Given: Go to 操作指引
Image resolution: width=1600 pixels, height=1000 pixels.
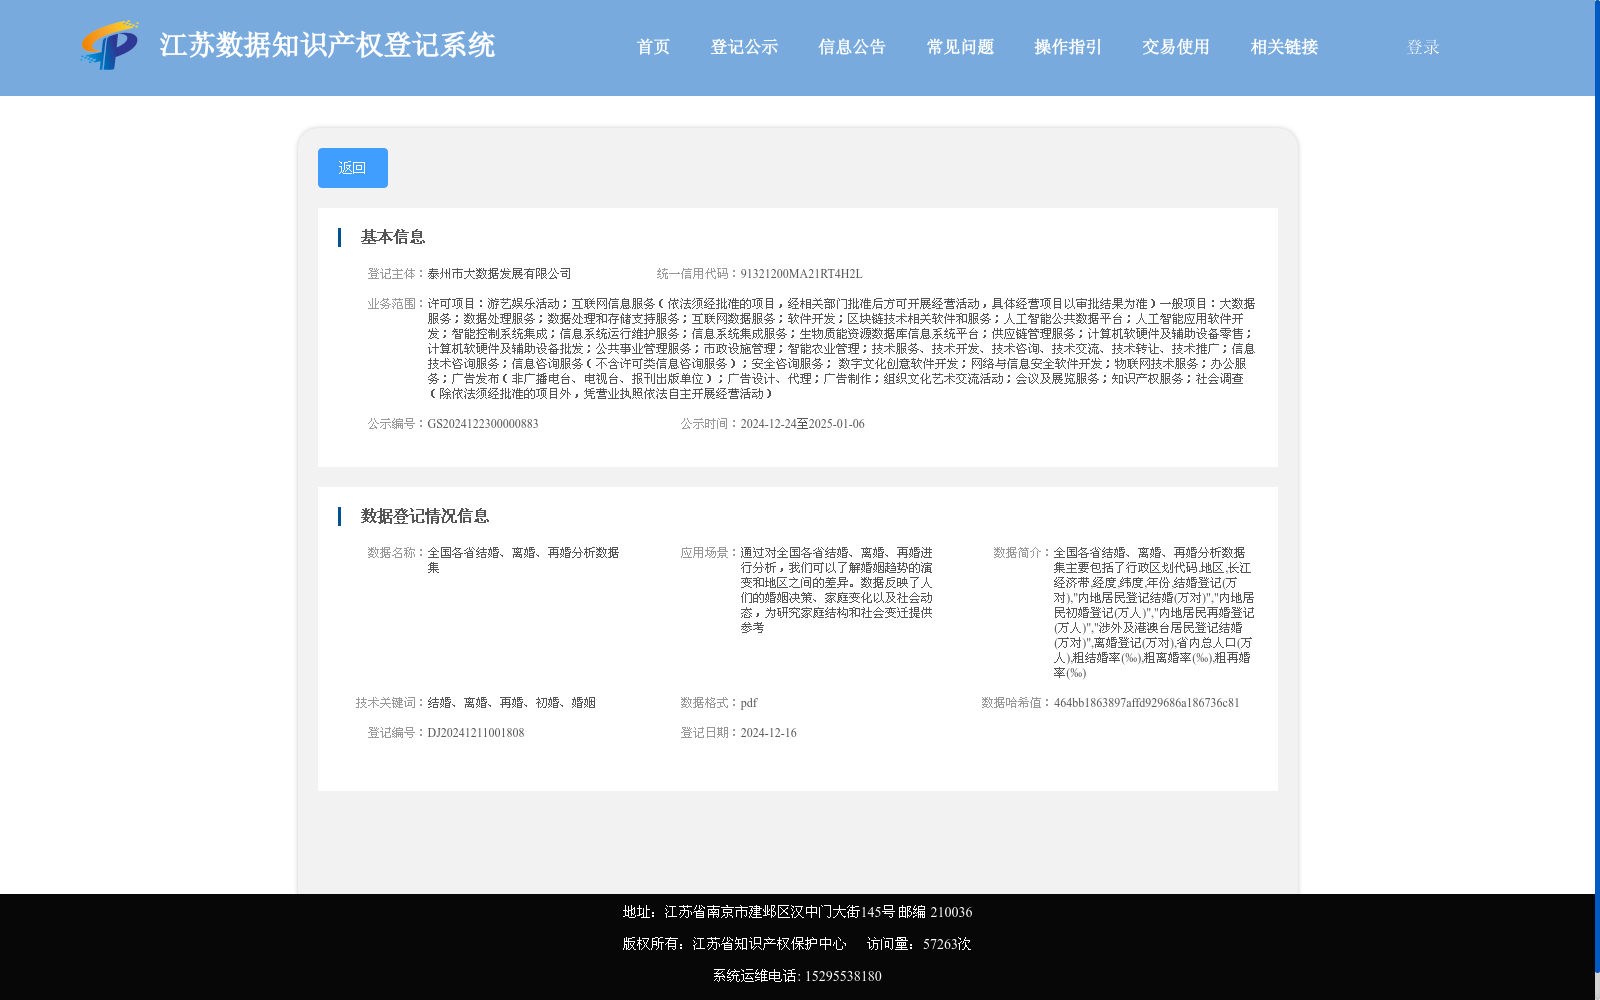Looking at the screenshot, I should [1066, 46].
